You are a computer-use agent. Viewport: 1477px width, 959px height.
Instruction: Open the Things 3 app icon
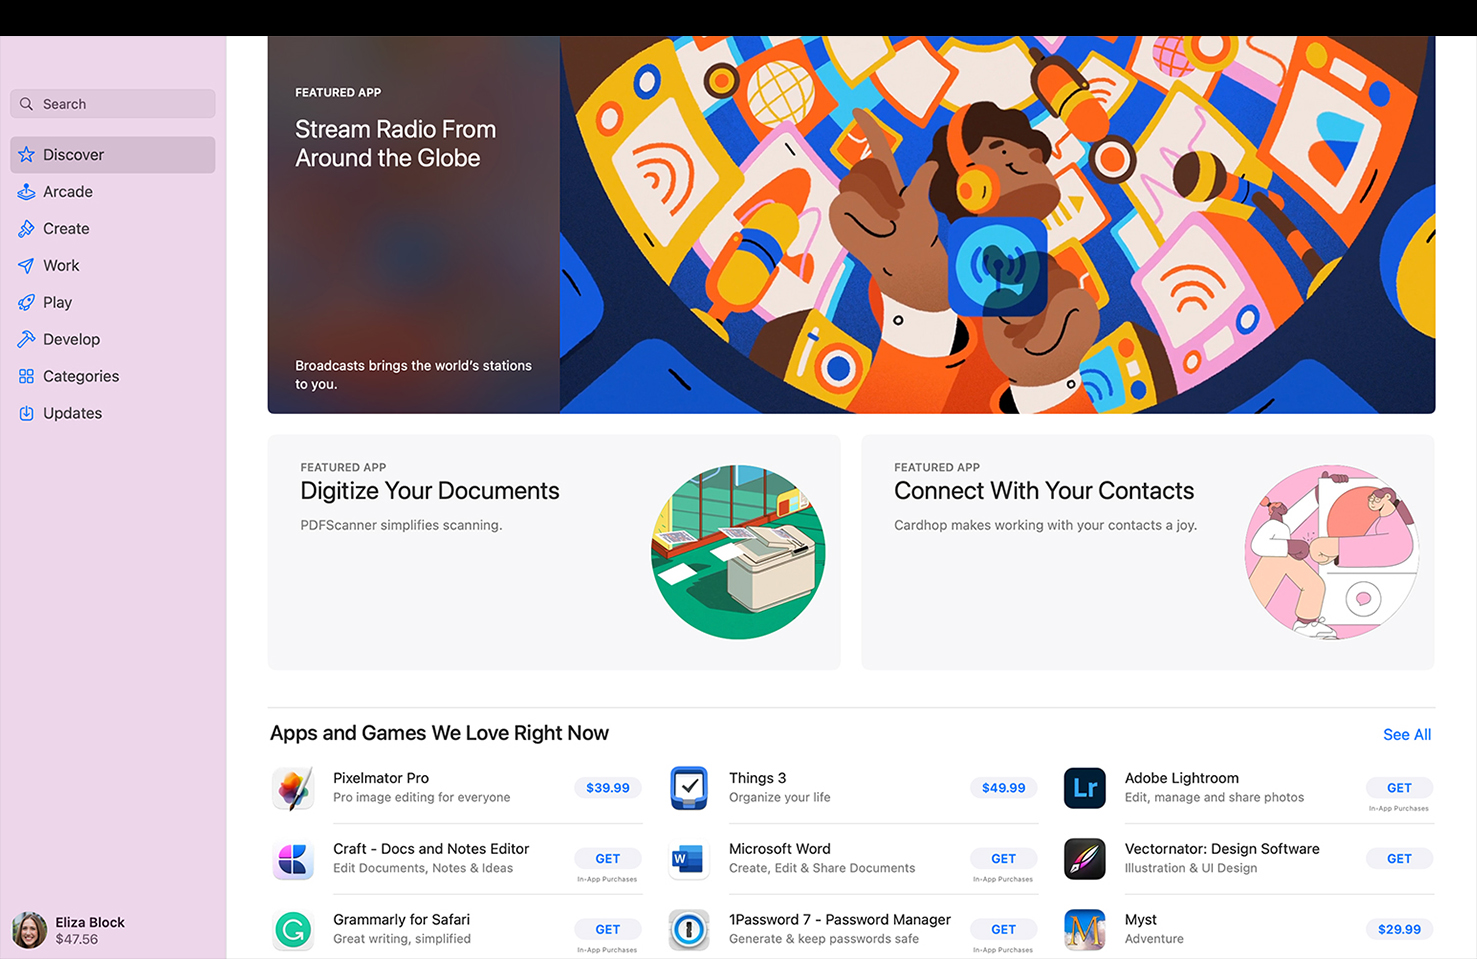[x=689, y=788]
